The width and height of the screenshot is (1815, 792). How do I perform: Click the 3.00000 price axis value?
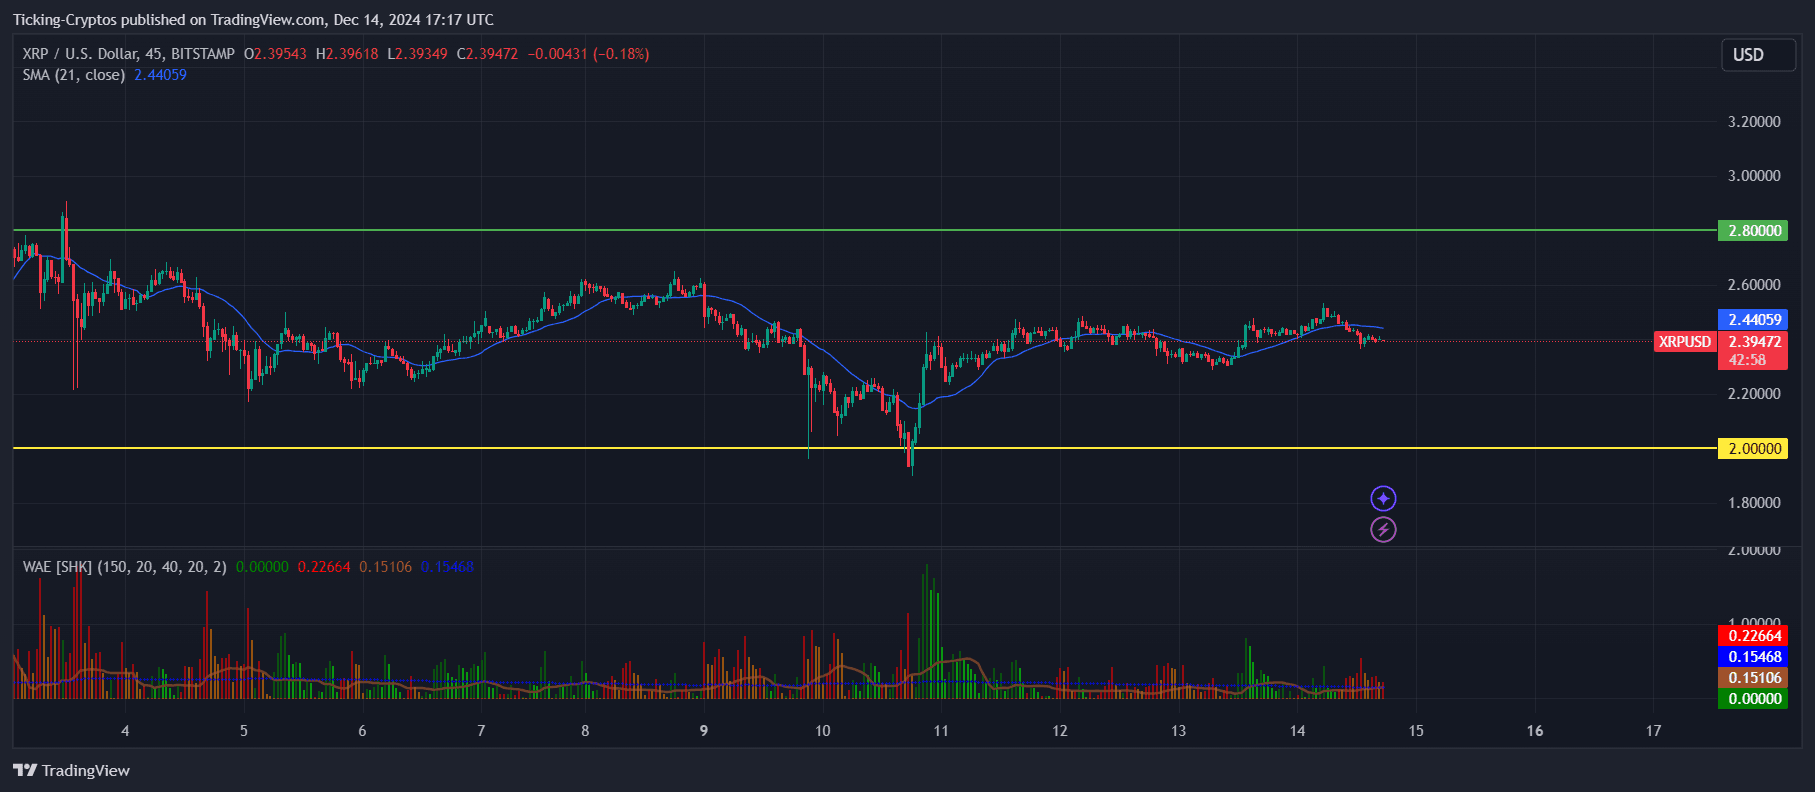pos(1754,176)
